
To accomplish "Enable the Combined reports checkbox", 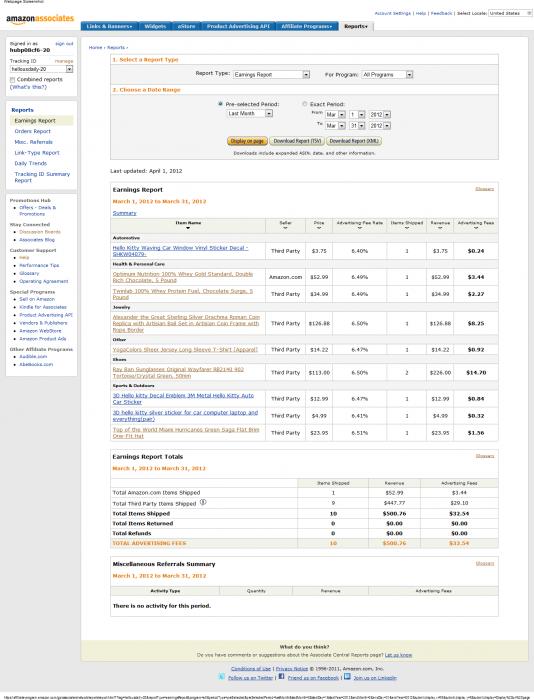I will tap(13, 79).
